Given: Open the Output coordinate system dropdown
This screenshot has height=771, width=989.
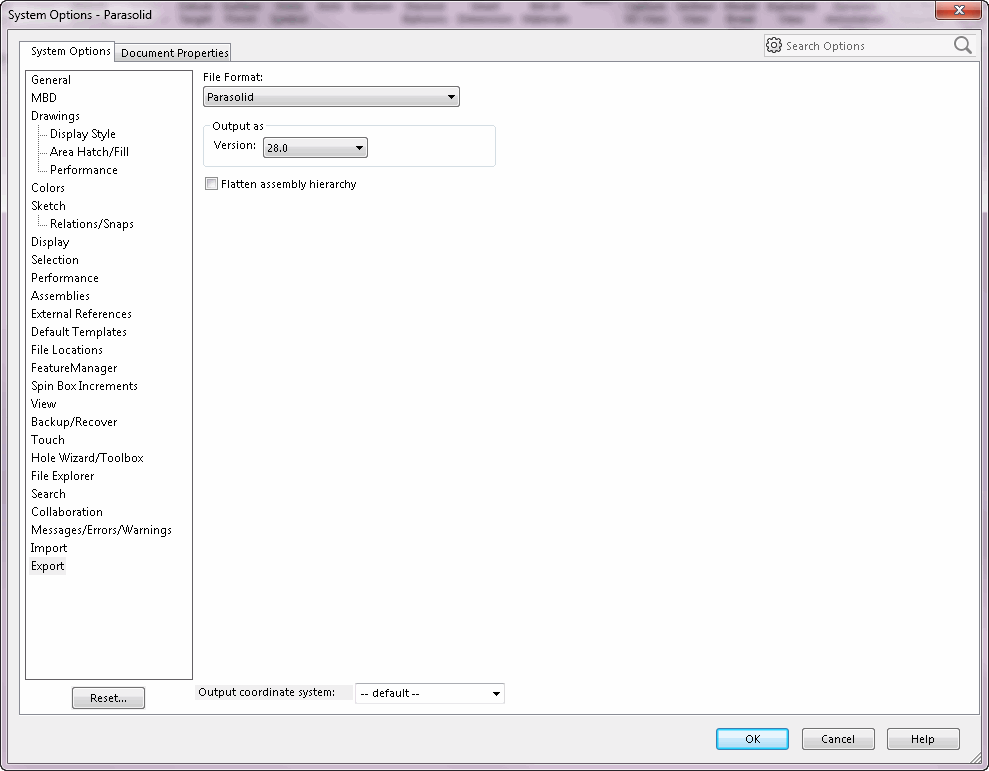Looking at the screenshot, I should [x=430, y=693].
